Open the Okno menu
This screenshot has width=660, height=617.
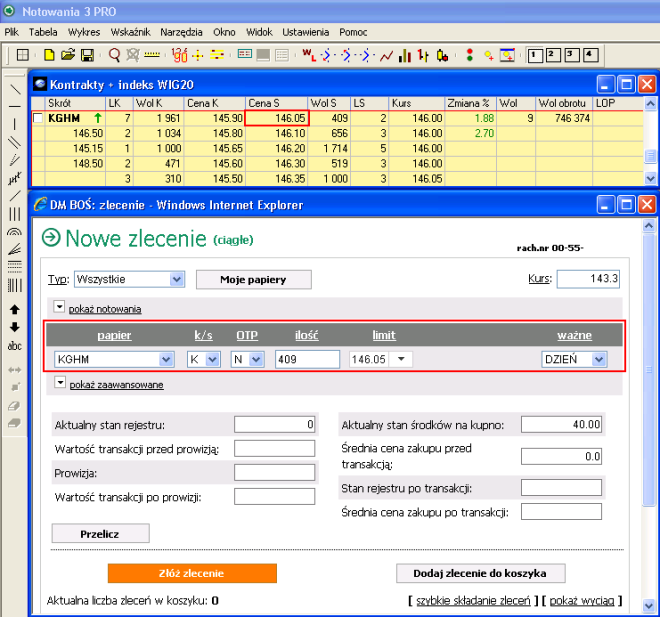point(224,32)
